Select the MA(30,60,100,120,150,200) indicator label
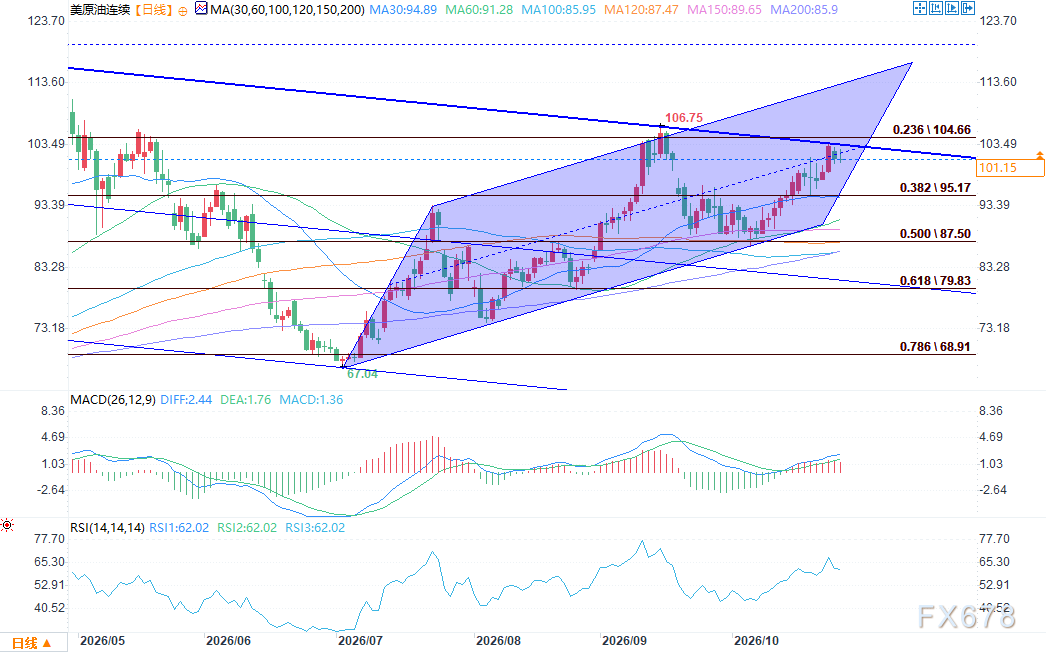Screen dimensions: 1046x652 point(288,10)
